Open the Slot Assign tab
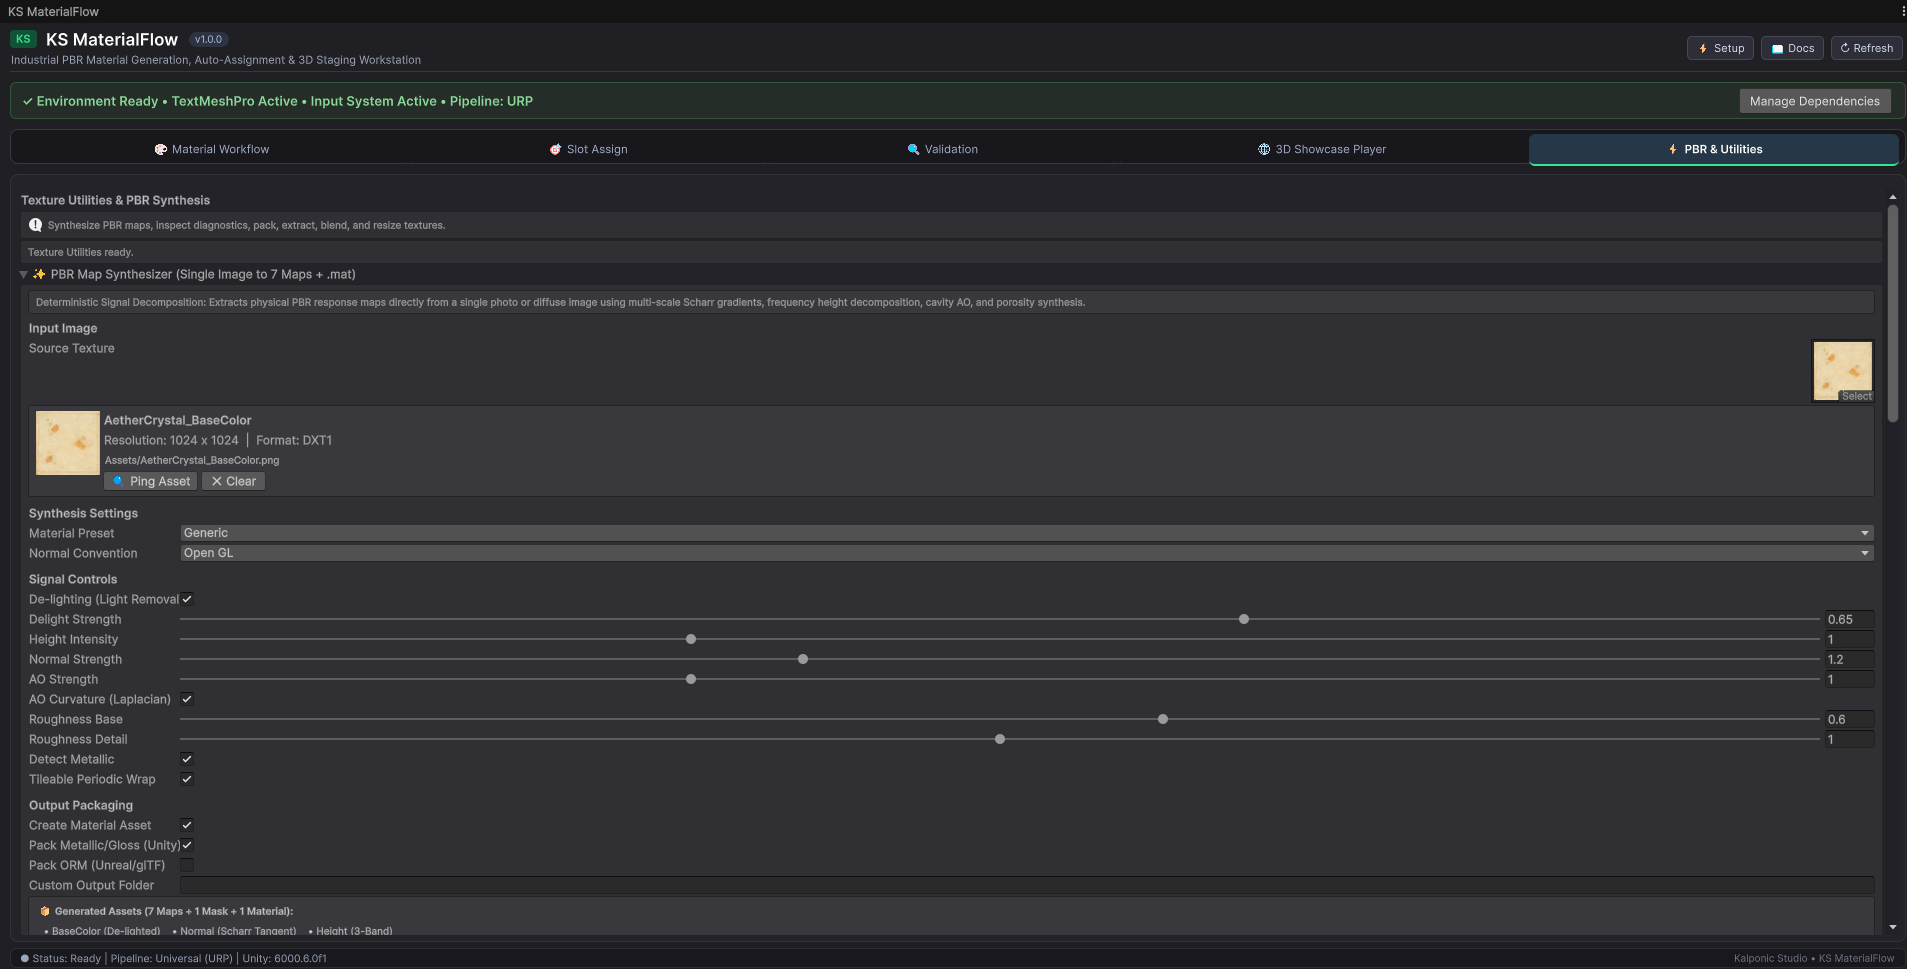Screen dimensions: 1907x969 pos(588,149)
